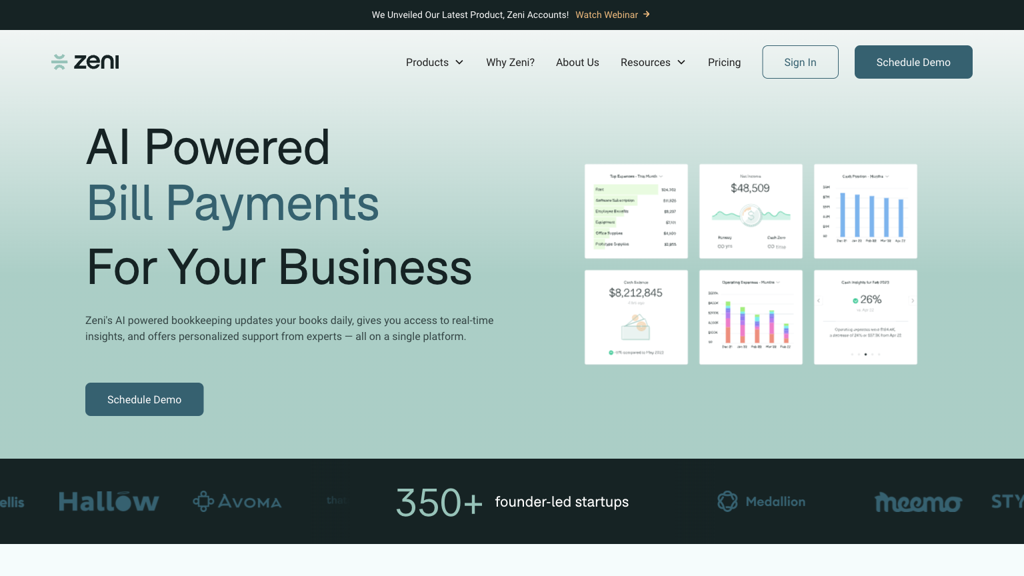Click previous arrow in Cash Insights card
Viewport: 1024px width, 576px height.
point(819,300)
